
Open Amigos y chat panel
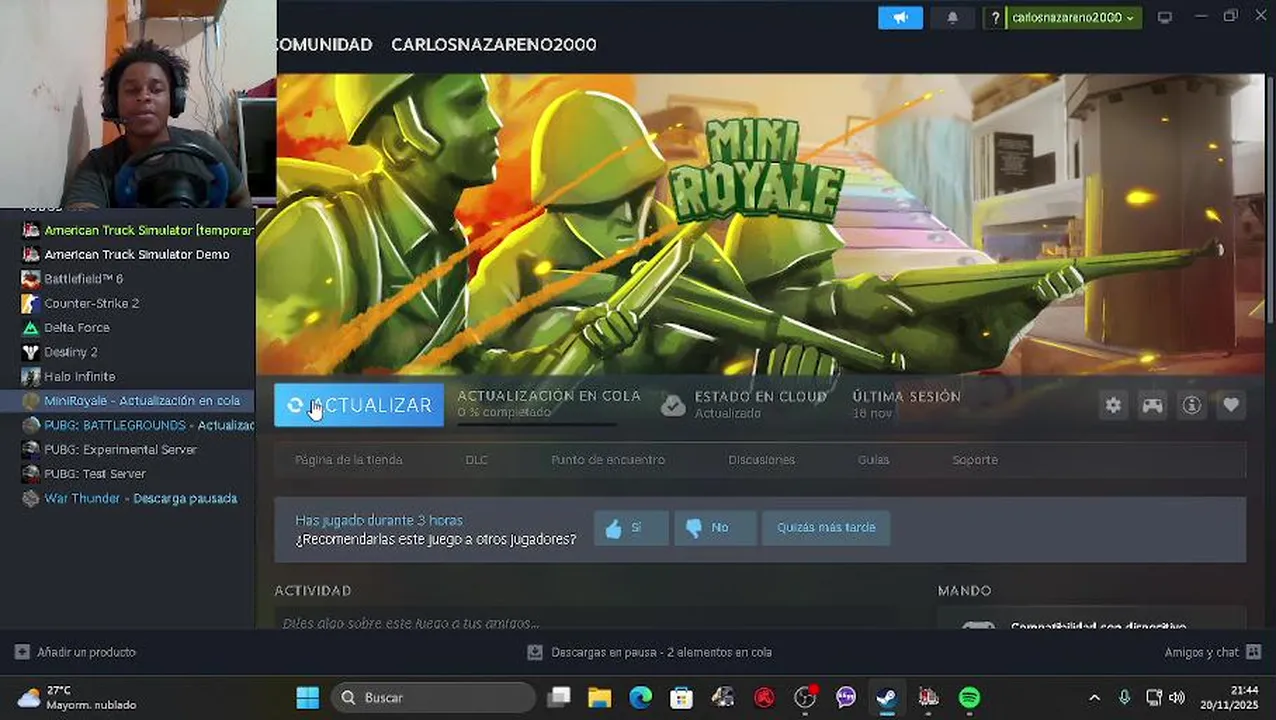(1213, 652)
